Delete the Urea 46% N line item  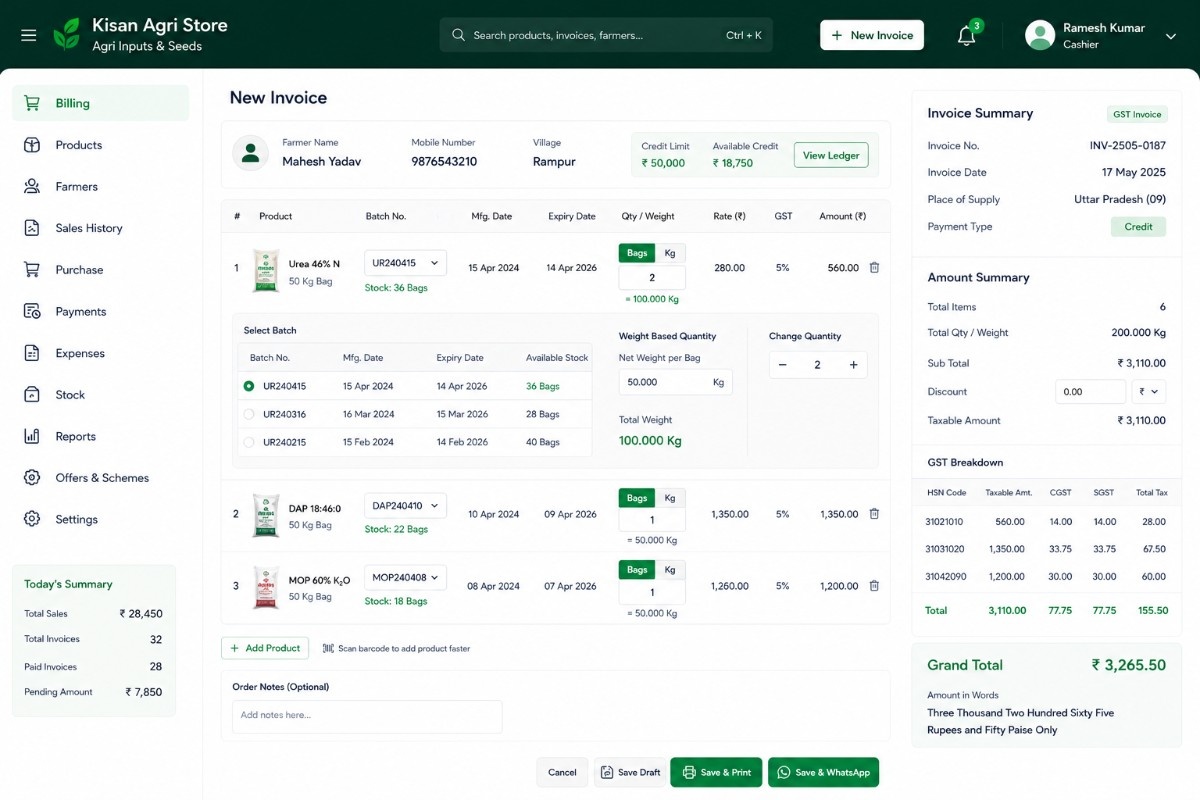[874, 268]
